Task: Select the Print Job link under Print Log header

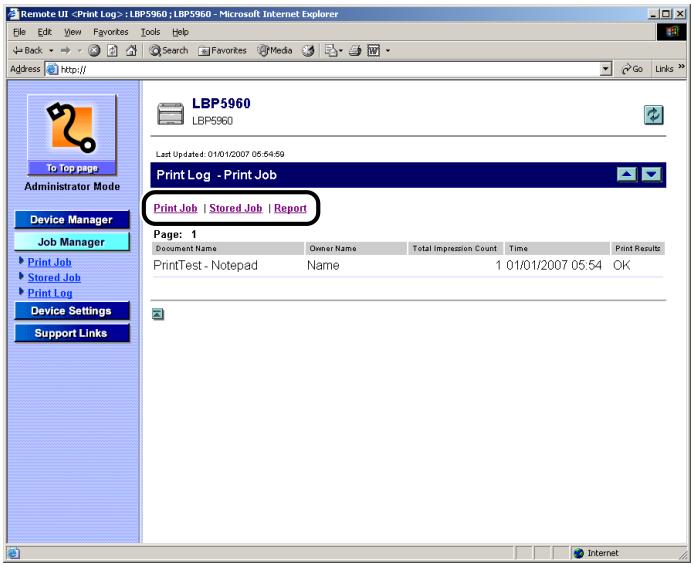Action: [175, 208]
